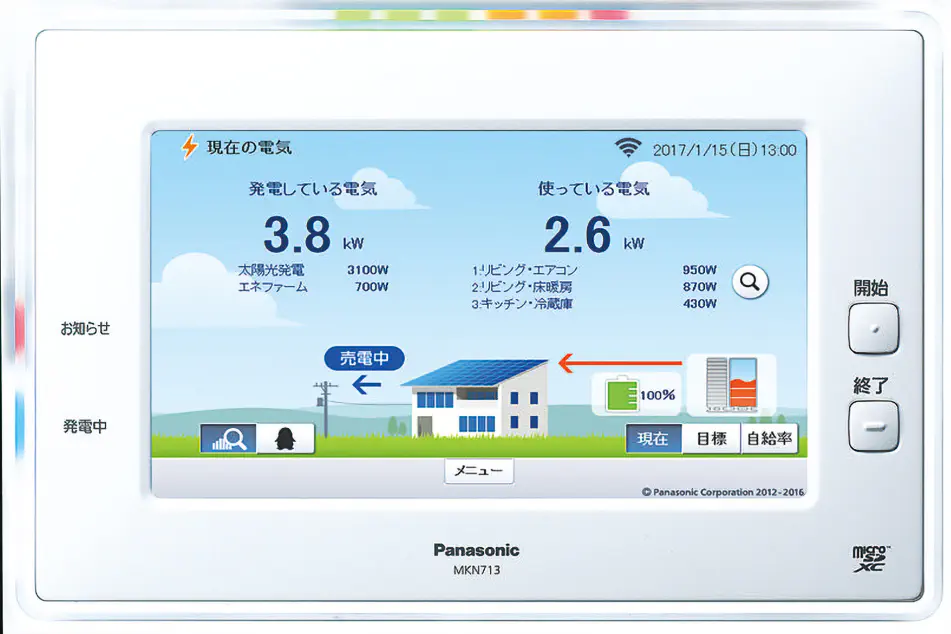Tap the blue selling-power arrow
This screenshot has width=951, height=634.
[367, 385]
